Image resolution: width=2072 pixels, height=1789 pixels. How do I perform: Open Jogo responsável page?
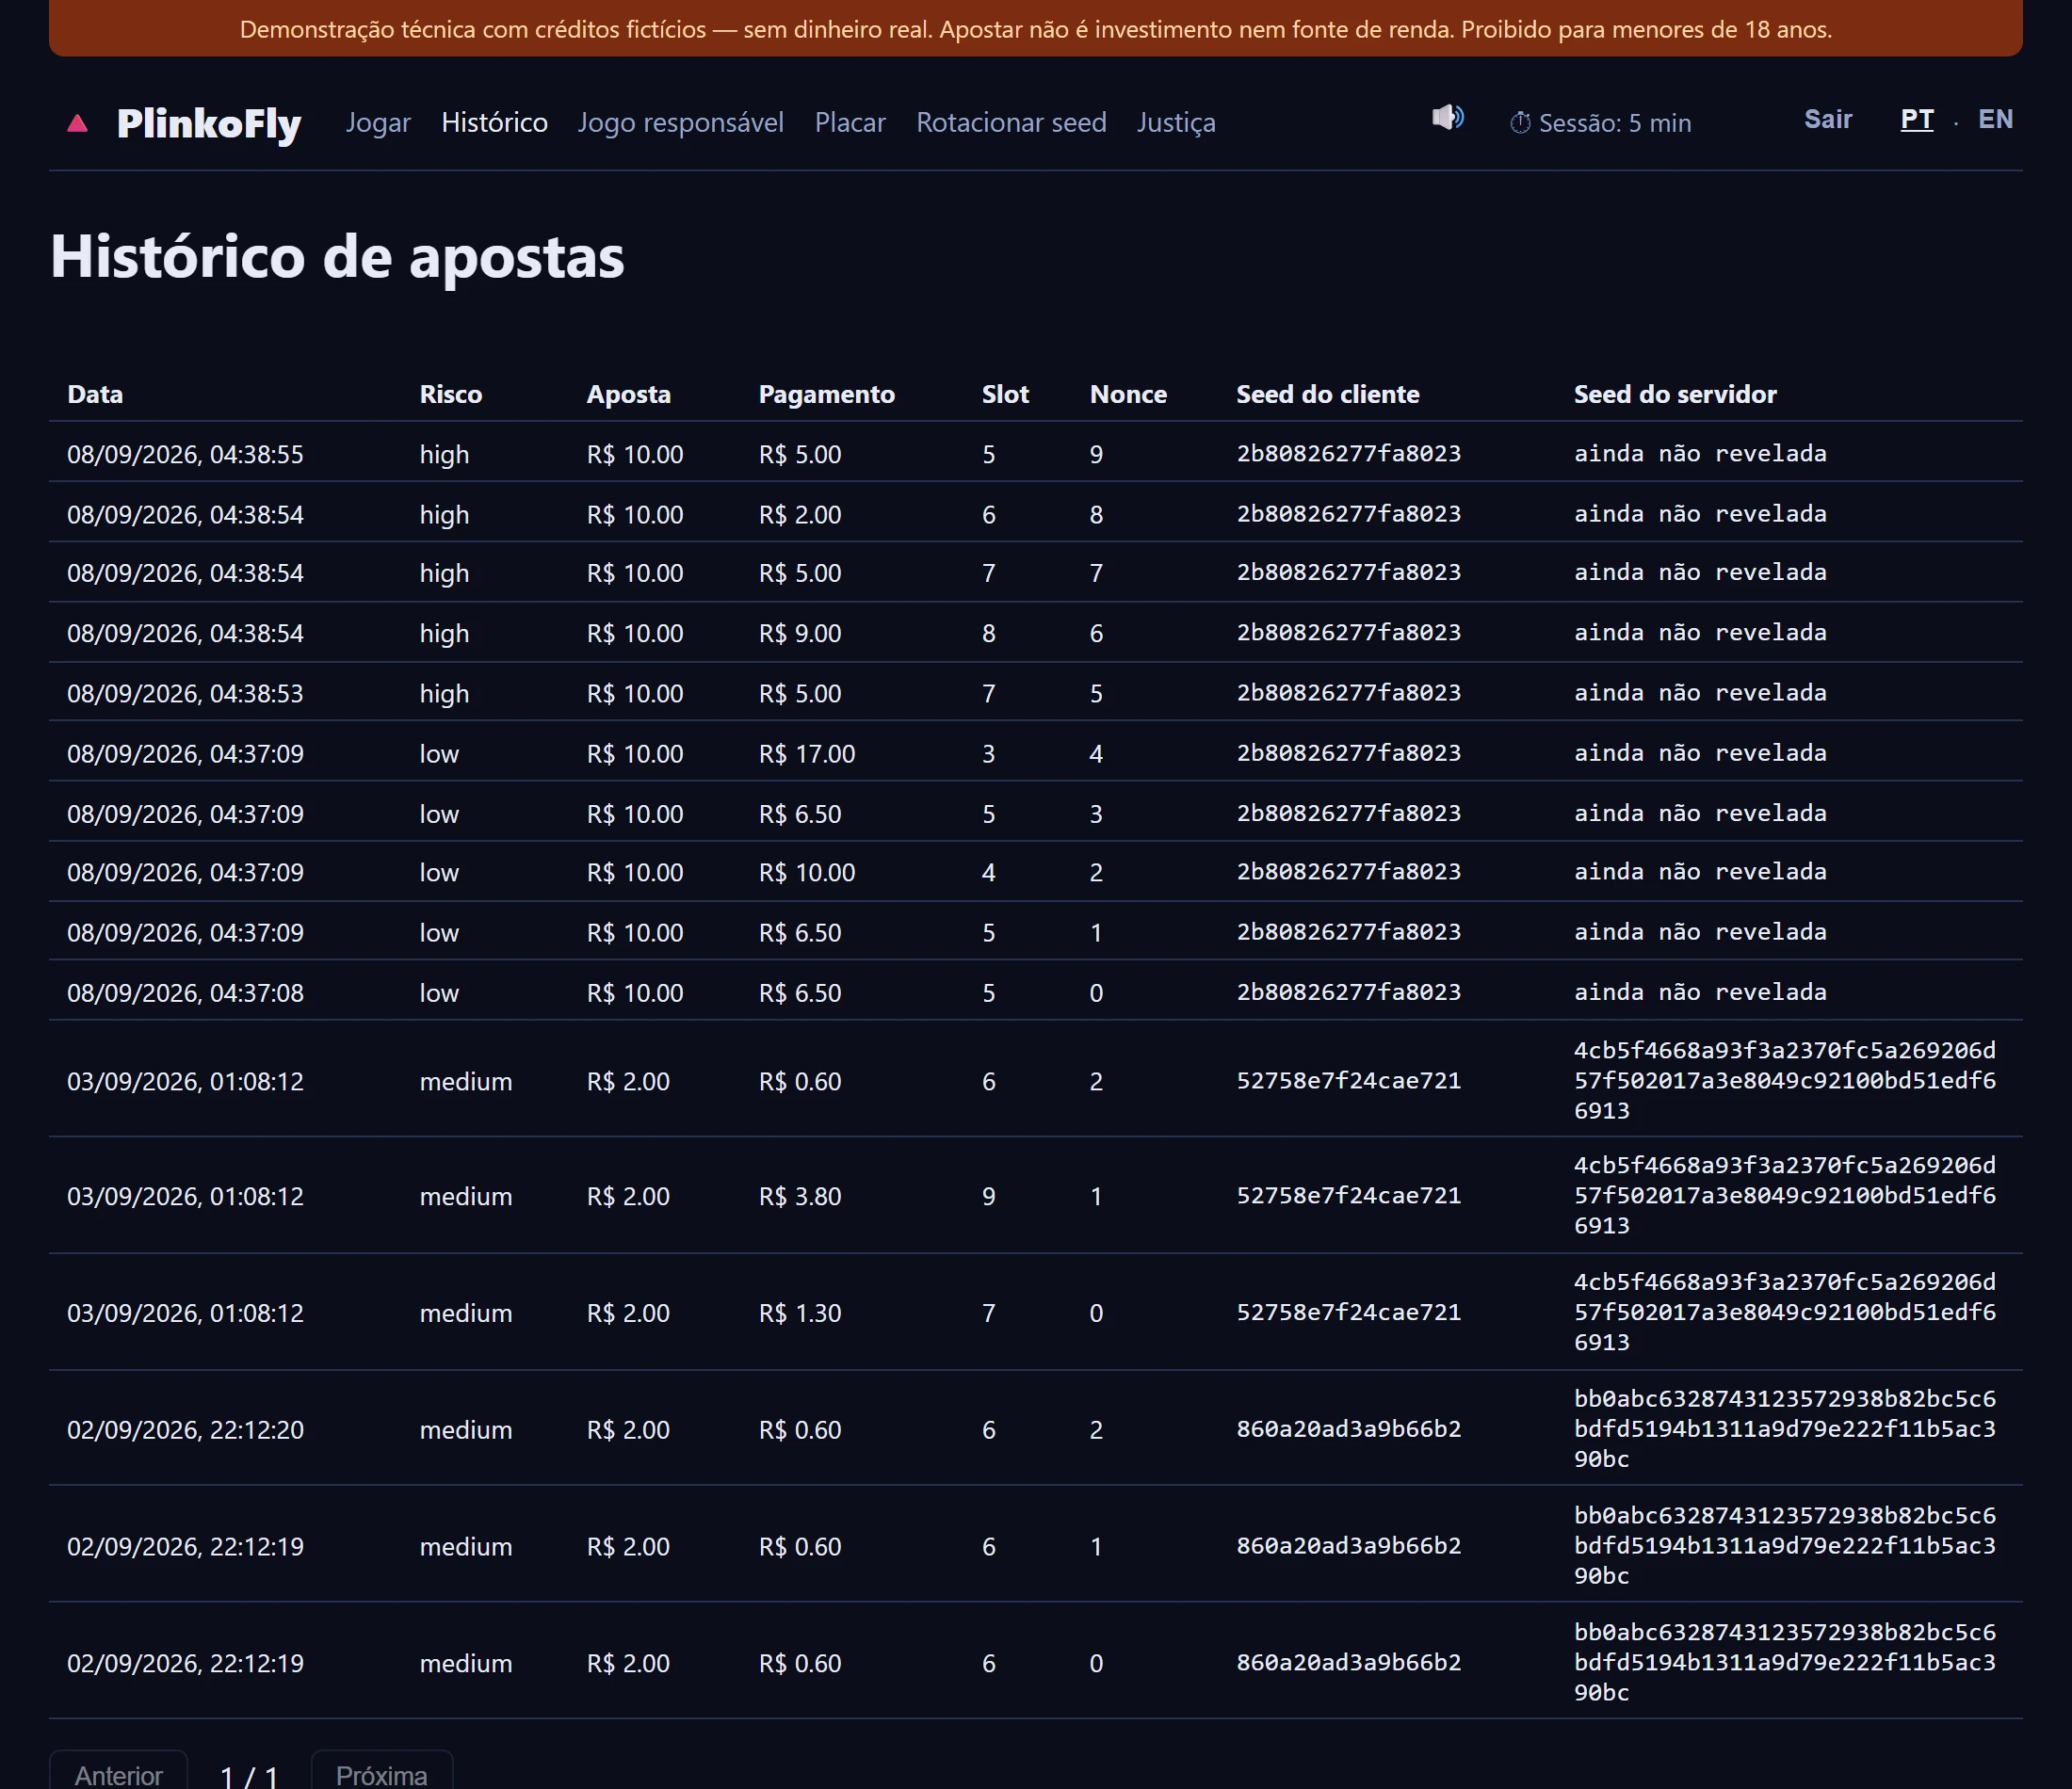681,122
